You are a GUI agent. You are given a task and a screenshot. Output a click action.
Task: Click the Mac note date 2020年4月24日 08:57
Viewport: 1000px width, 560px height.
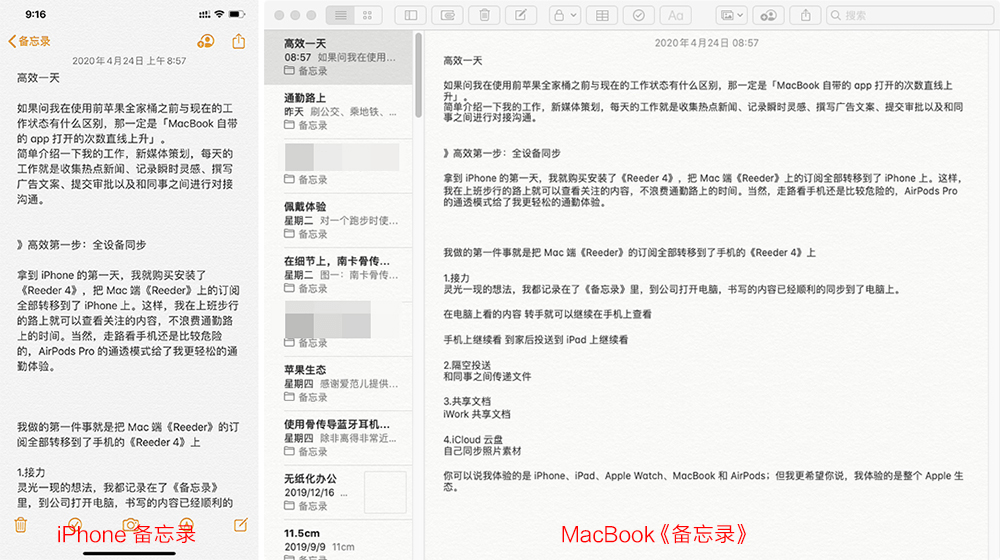(x=707, y=43)
